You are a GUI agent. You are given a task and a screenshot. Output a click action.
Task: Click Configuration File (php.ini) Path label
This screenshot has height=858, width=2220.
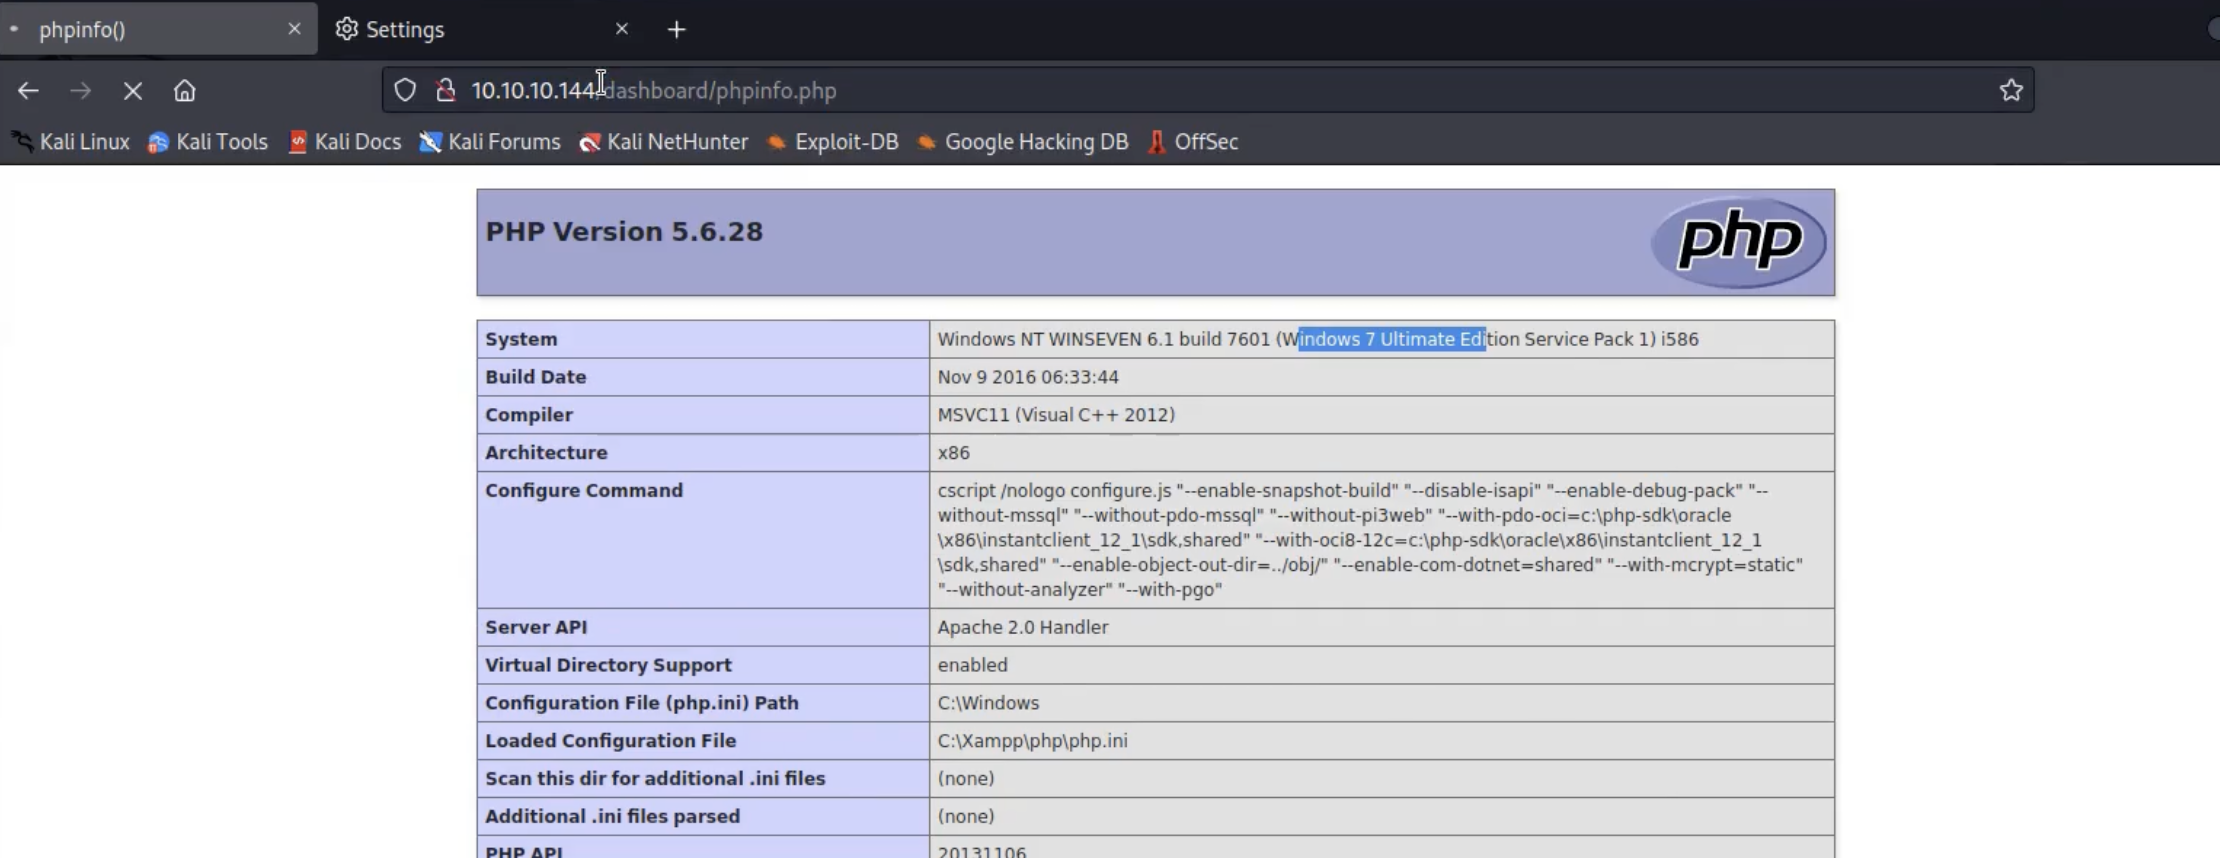point(642,703)
